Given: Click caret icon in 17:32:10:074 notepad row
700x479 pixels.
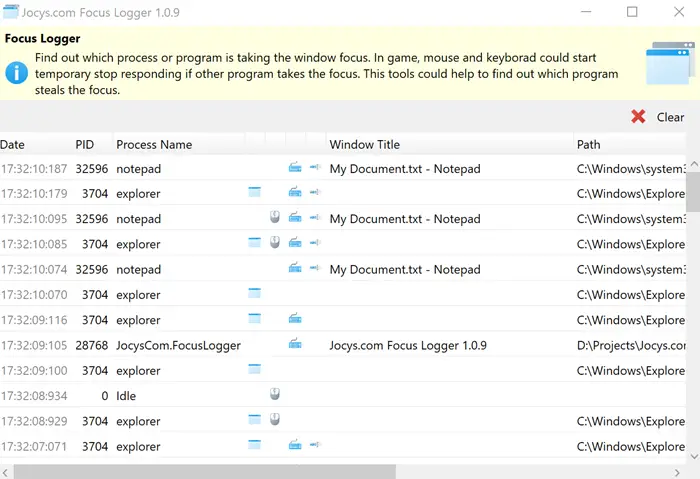Looking at the screenshot, I should 315,268.
